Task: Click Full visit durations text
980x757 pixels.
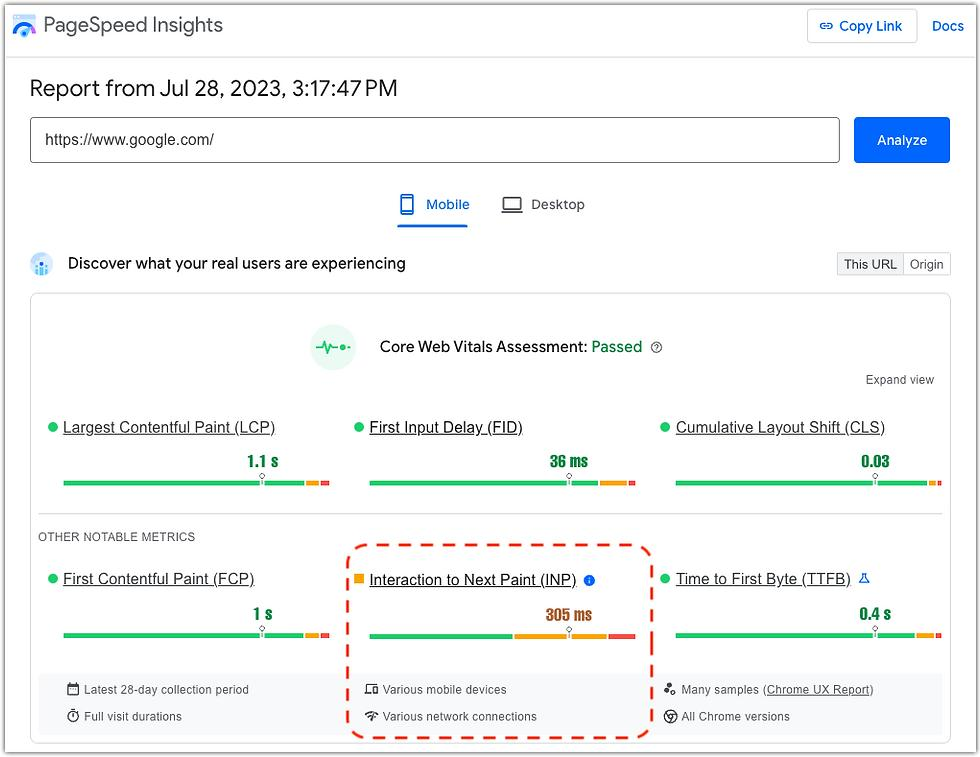Action: (x=132, y=716)
